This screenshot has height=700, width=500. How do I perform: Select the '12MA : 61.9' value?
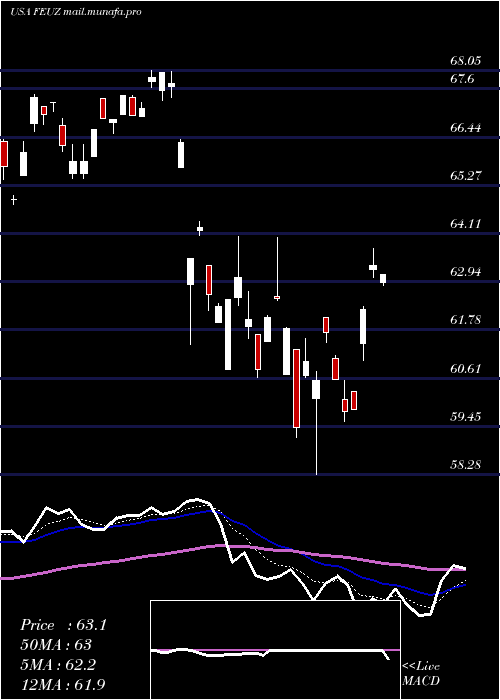[x=63, y=684]
